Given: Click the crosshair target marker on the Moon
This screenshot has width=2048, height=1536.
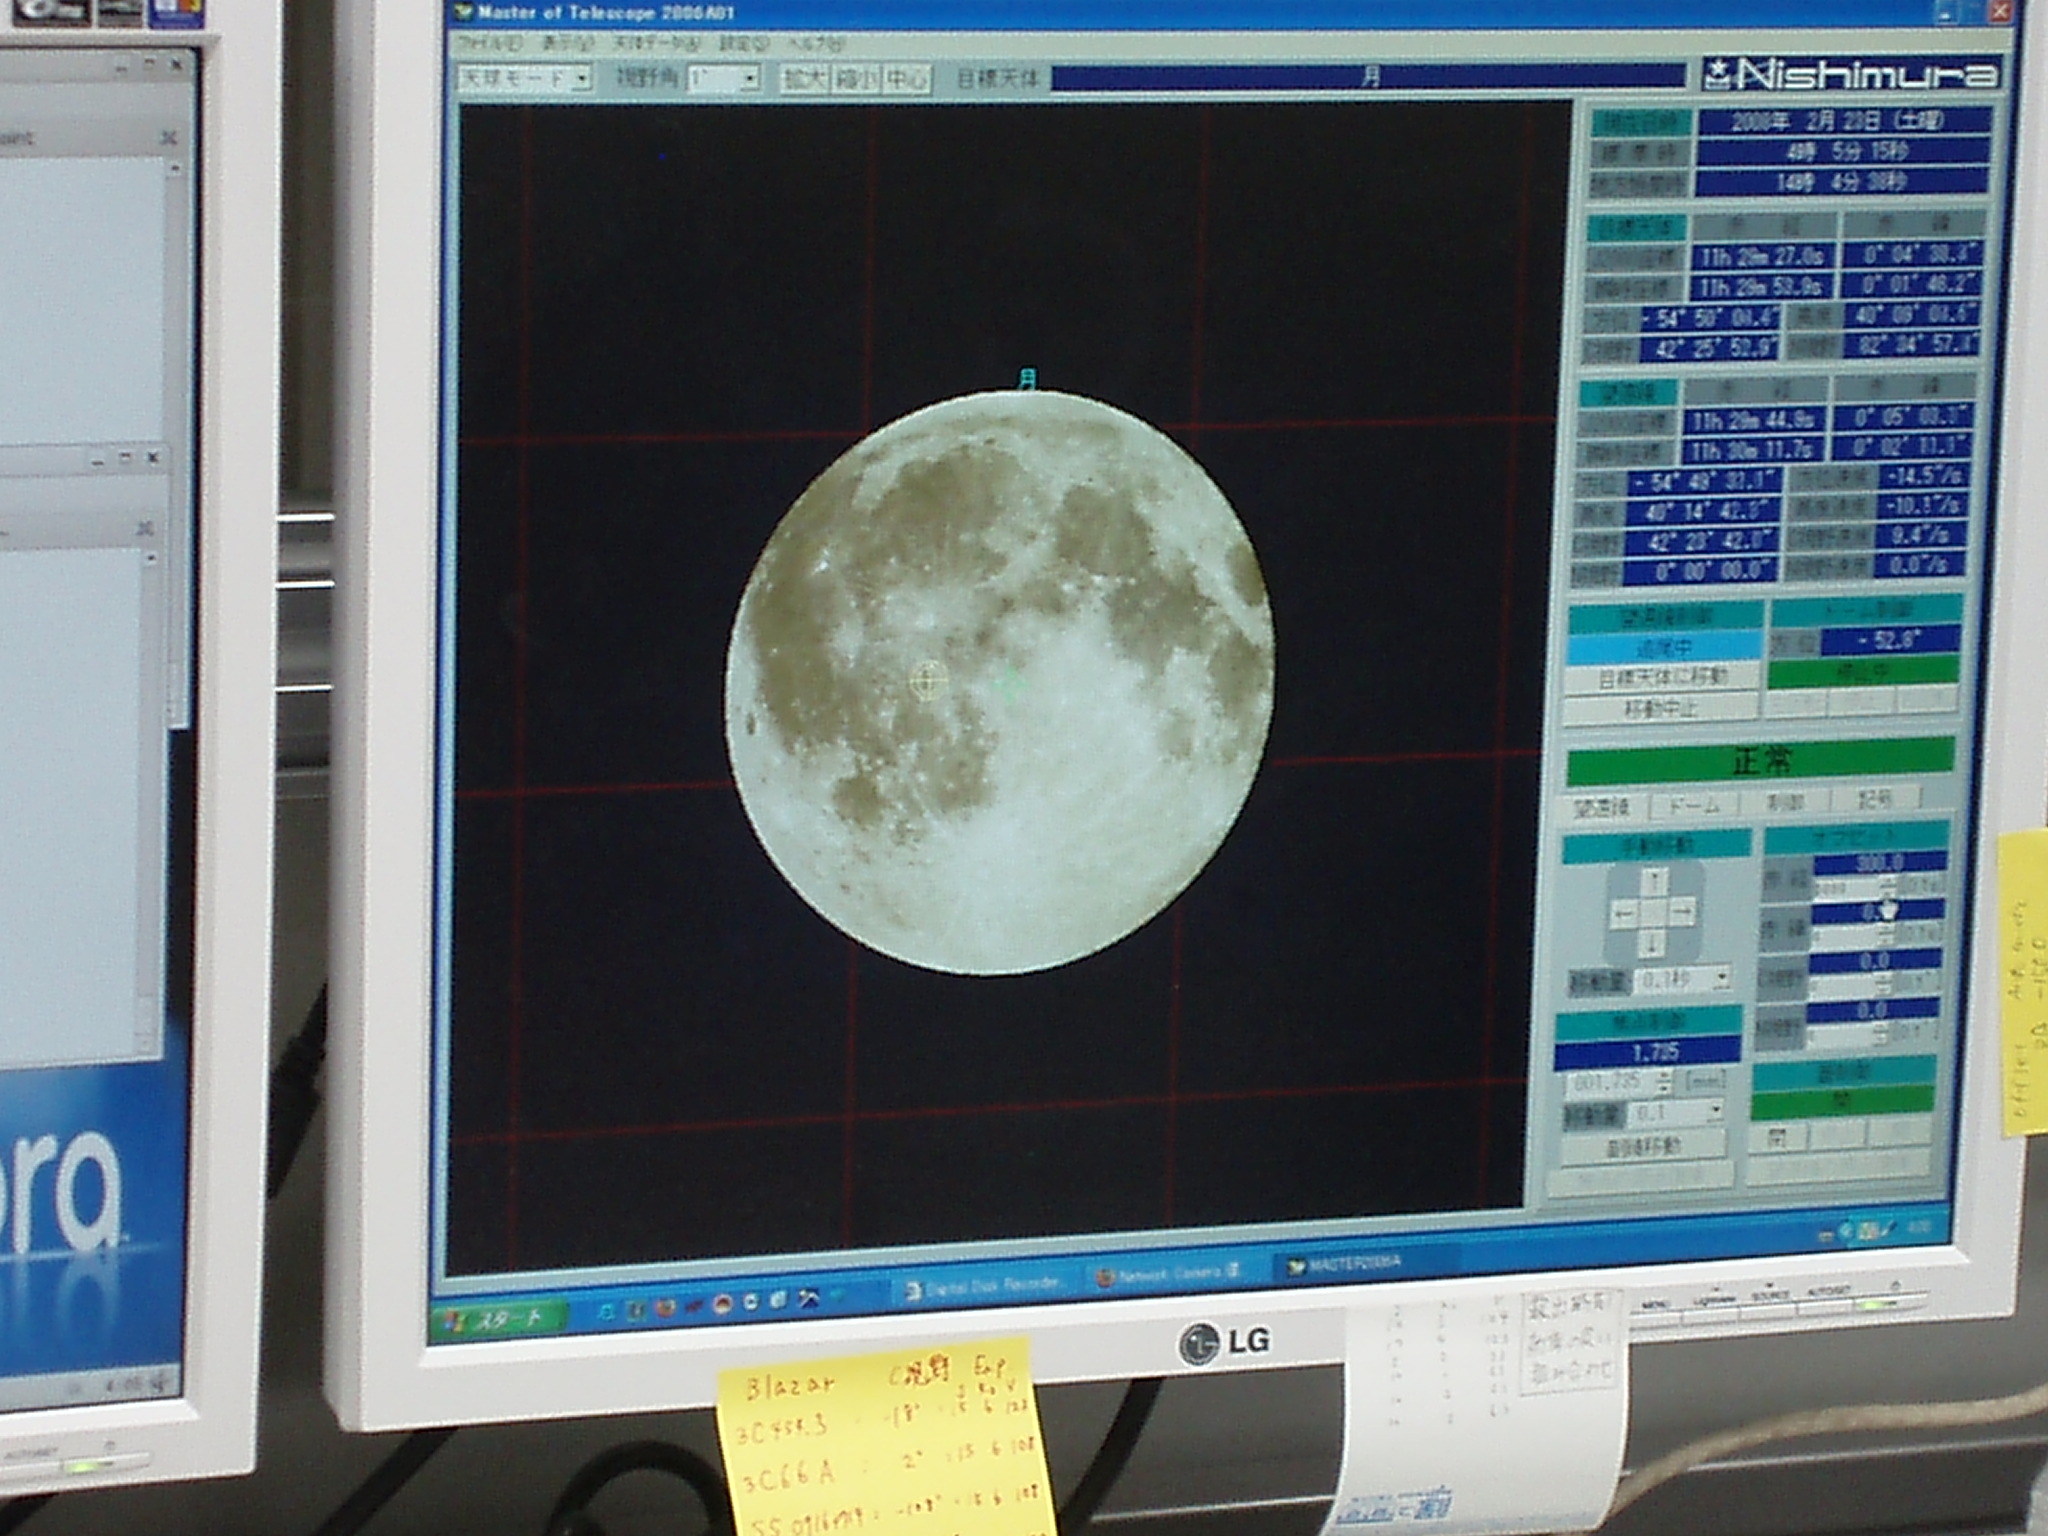Looking at the screenshot, I should click(928, 680).
